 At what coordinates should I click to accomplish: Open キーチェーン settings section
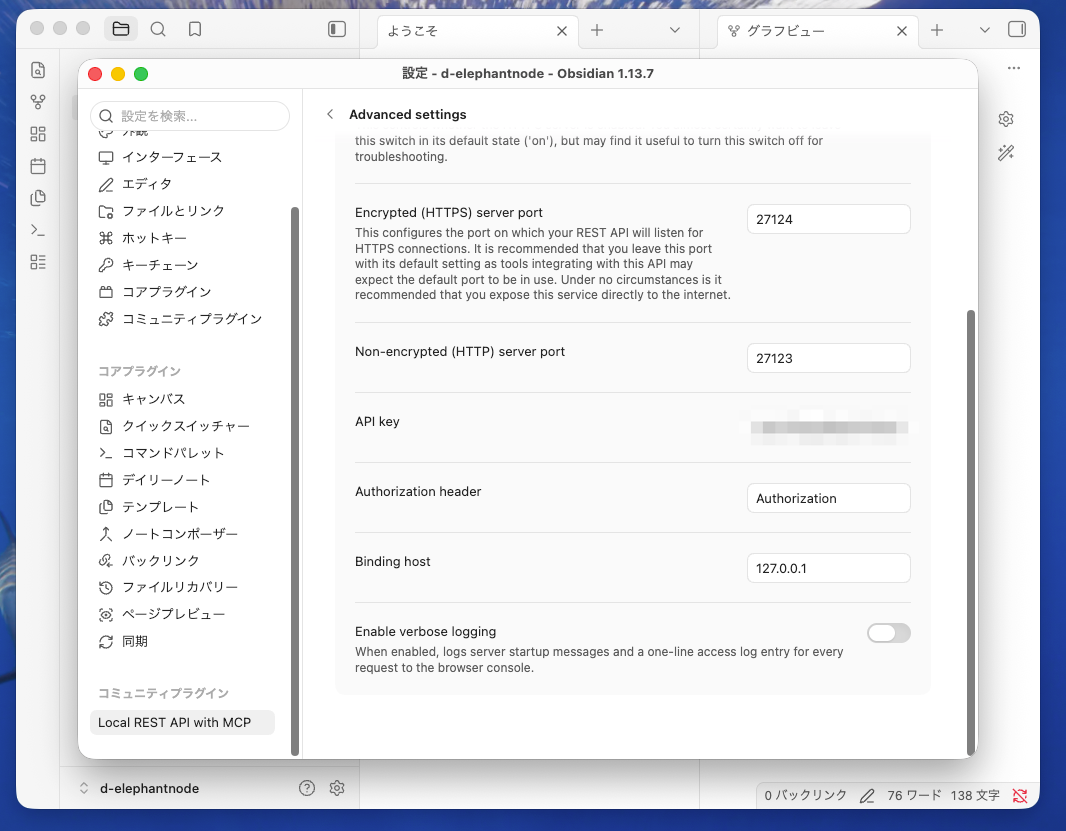tap(182, 265)
